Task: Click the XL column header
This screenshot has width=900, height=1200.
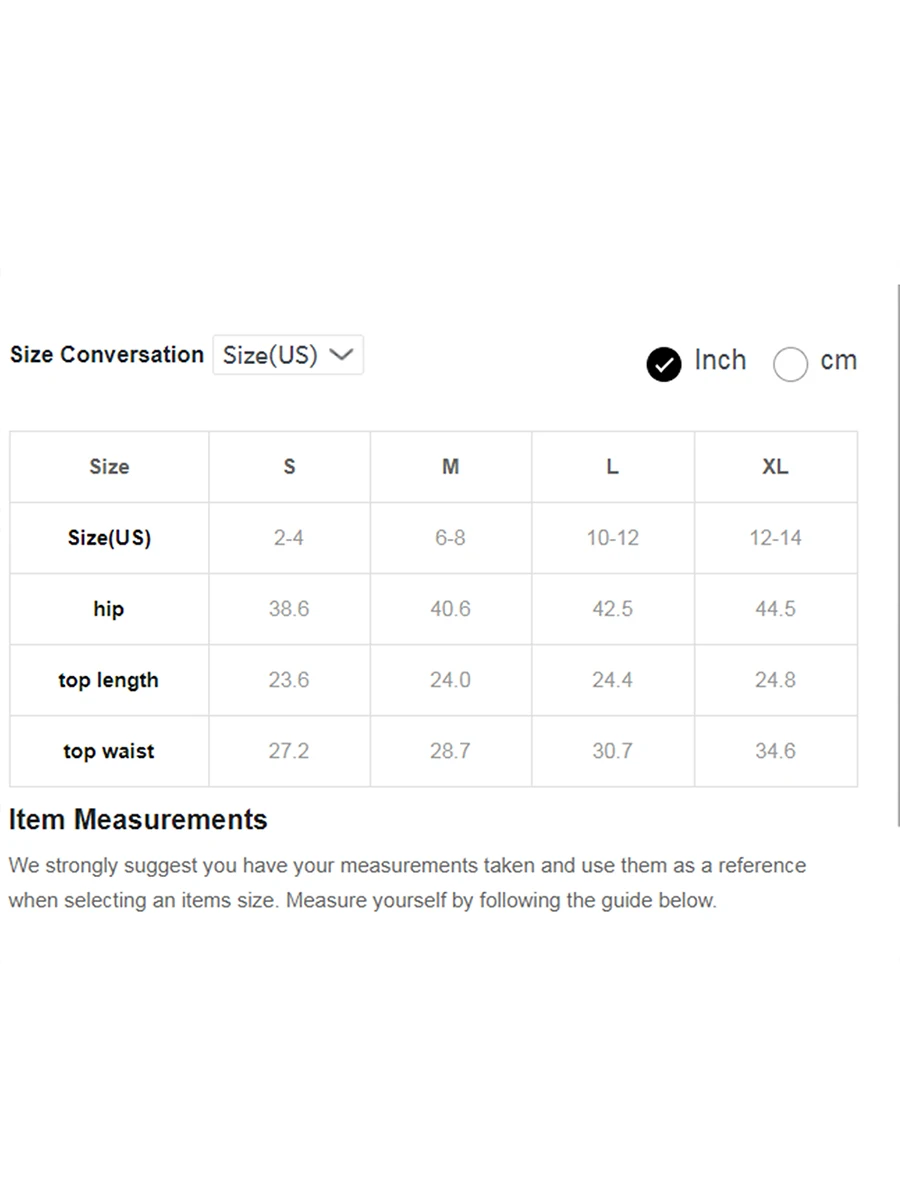Action: pos(775,466)
